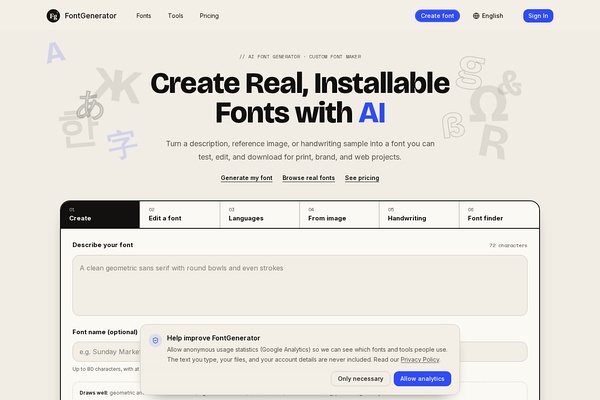This screenshot has width=600, height=400.
Task: Switch to the Languages tab
Action: pos(259,215)
